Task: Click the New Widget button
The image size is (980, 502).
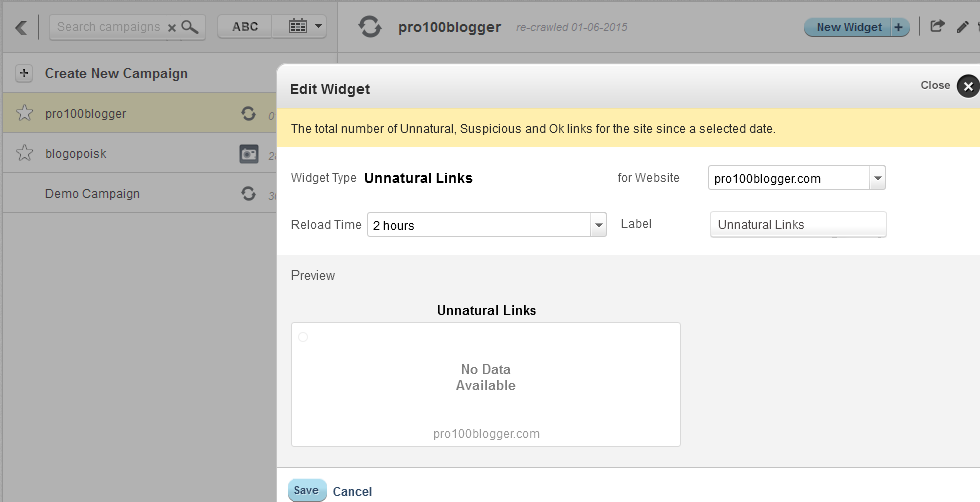Action: coord(856,27)
